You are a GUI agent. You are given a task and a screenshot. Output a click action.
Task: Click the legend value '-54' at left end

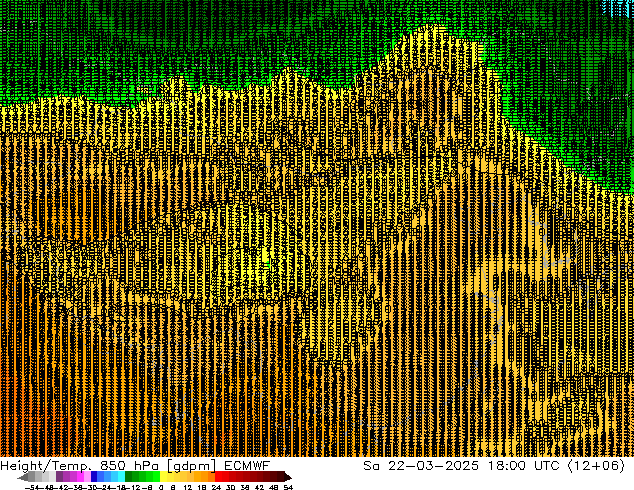[32, 488]
